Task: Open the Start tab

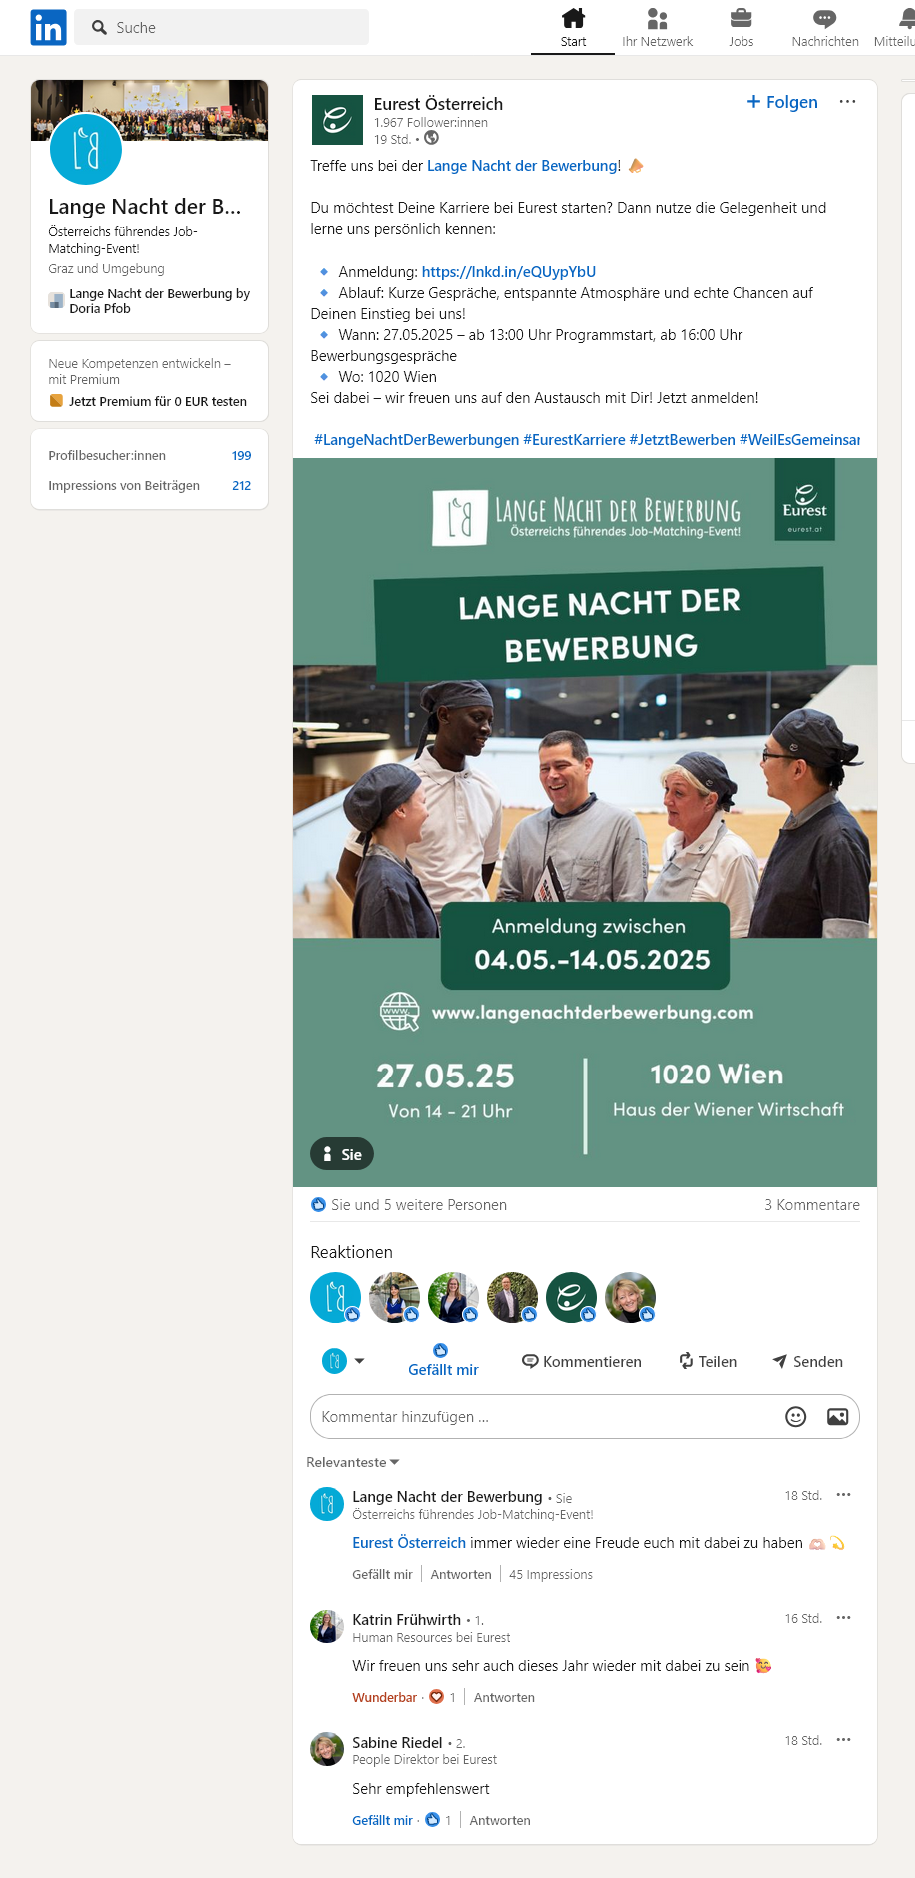Action: (x=573, y=28)
